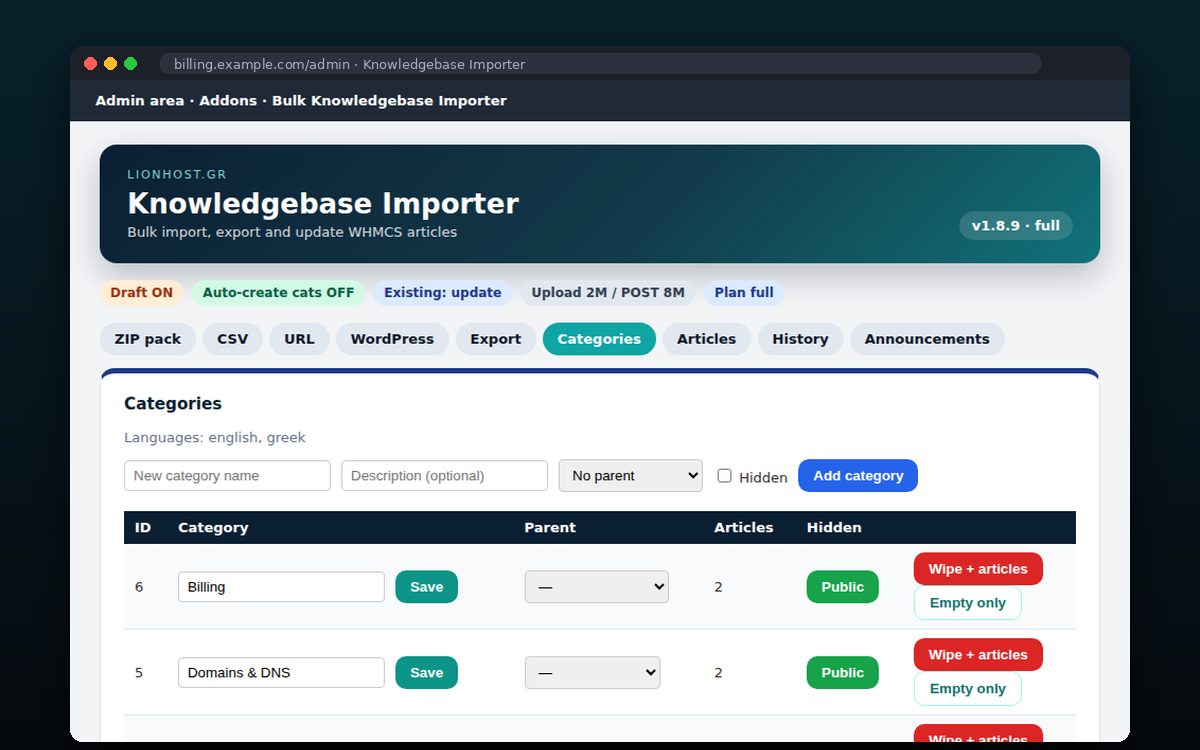Open the No parent dropdown
This screenshot has height=750, width=1200.
[631, 476]
